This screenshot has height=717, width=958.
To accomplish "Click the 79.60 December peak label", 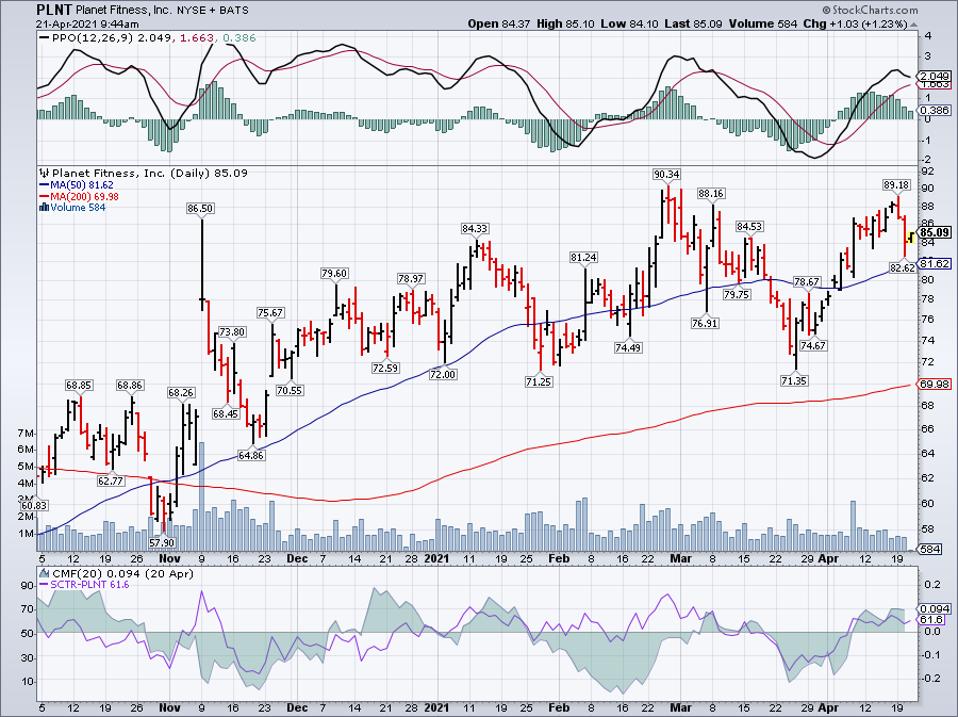I will click(335, 273).
